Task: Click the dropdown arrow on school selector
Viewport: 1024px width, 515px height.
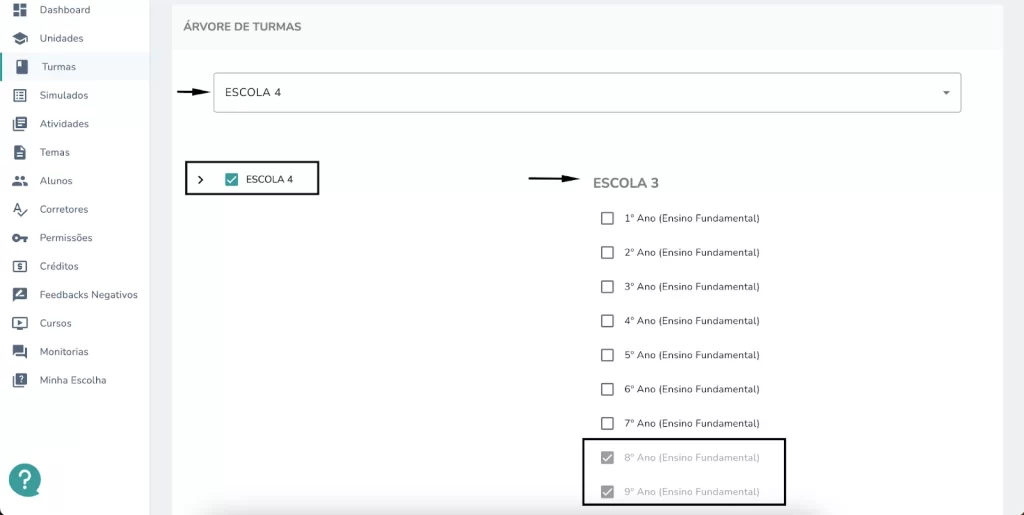Action: tap(946, 93)
